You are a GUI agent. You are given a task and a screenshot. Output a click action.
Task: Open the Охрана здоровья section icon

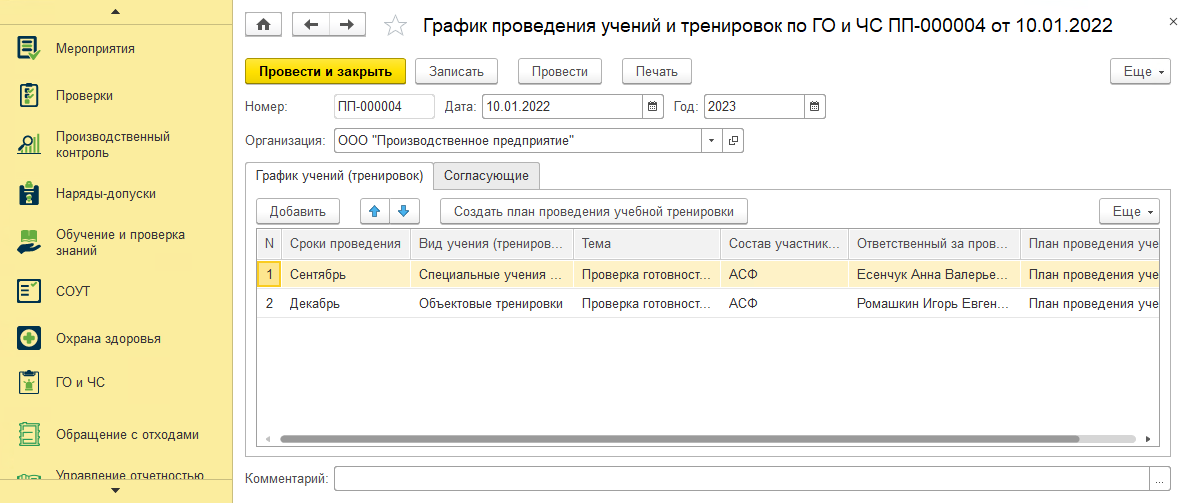(29, 339)
